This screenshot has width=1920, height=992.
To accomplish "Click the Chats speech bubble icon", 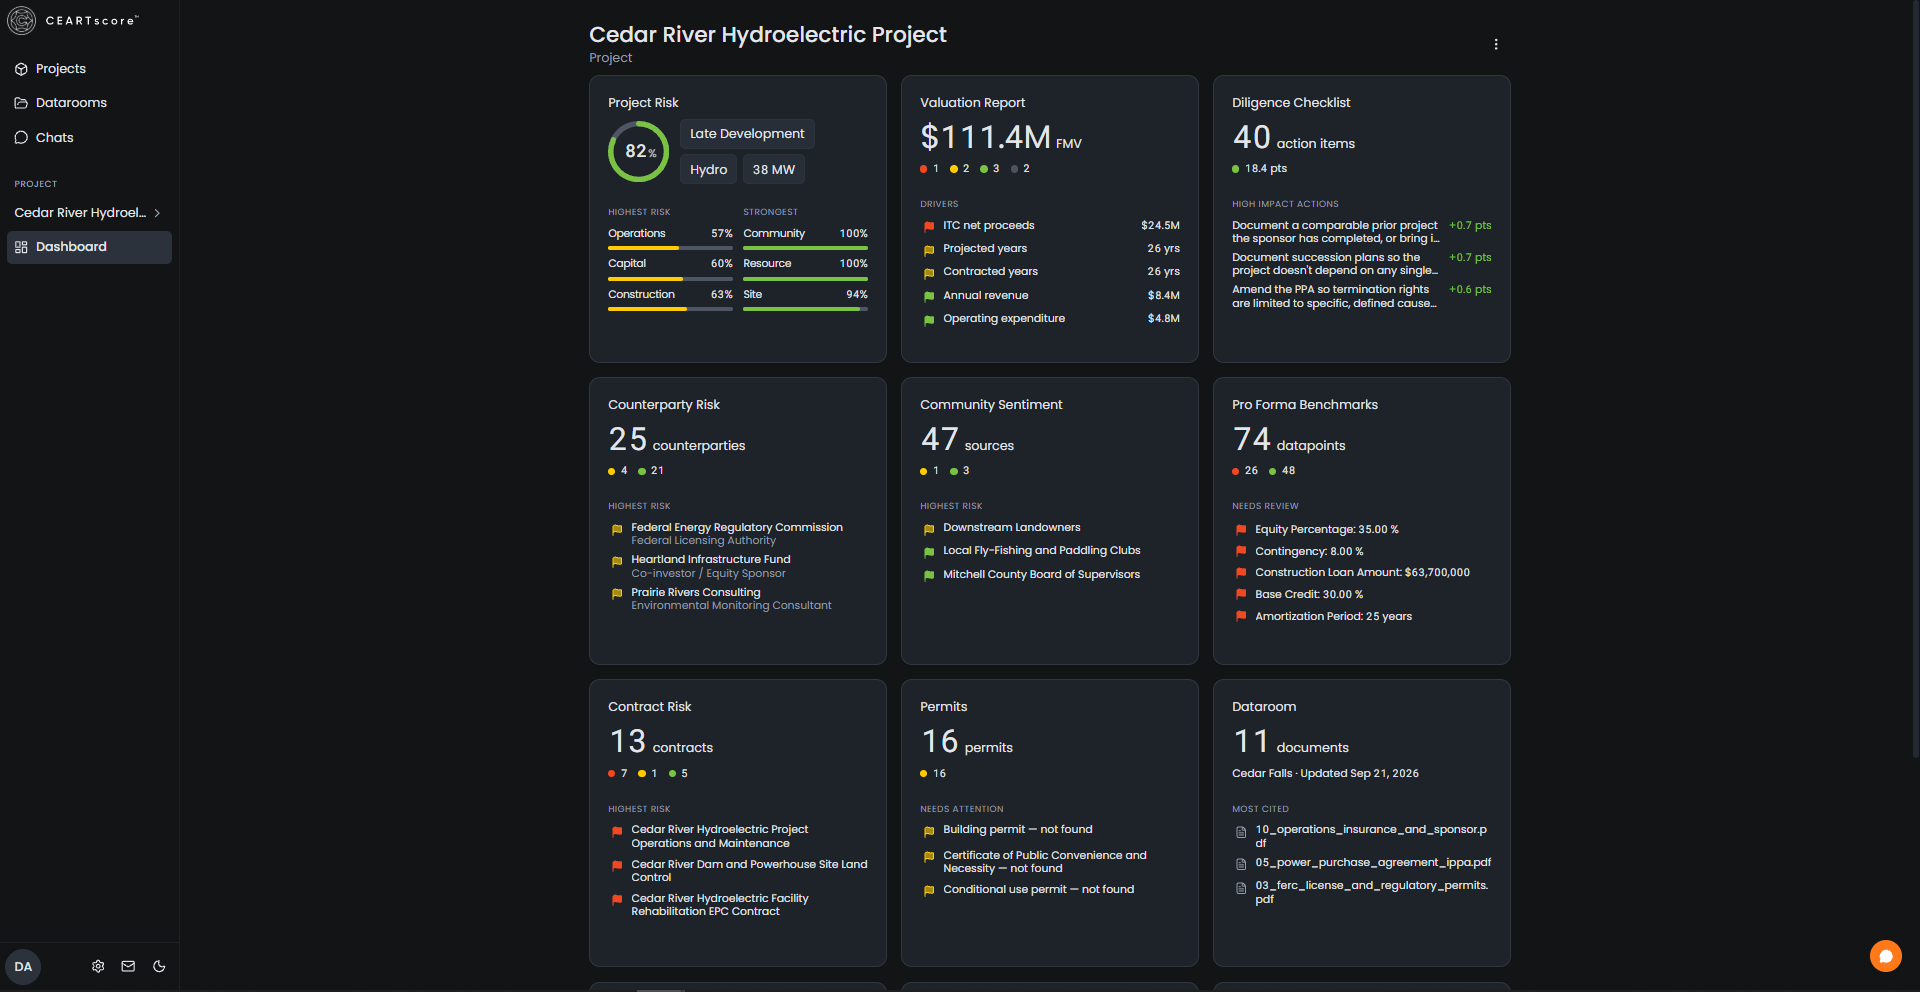I will click(x=21, y=138).
